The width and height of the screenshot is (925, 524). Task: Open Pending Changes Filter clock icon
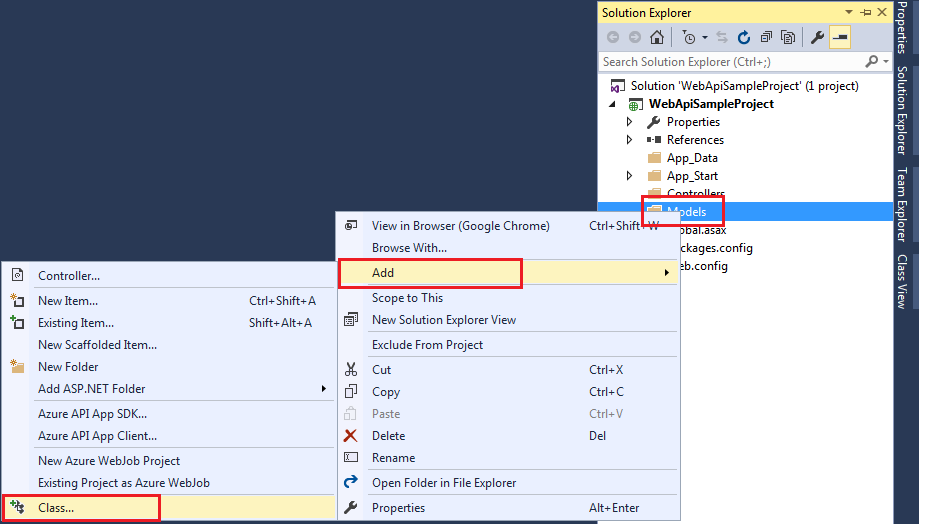[x=689, y=37]
